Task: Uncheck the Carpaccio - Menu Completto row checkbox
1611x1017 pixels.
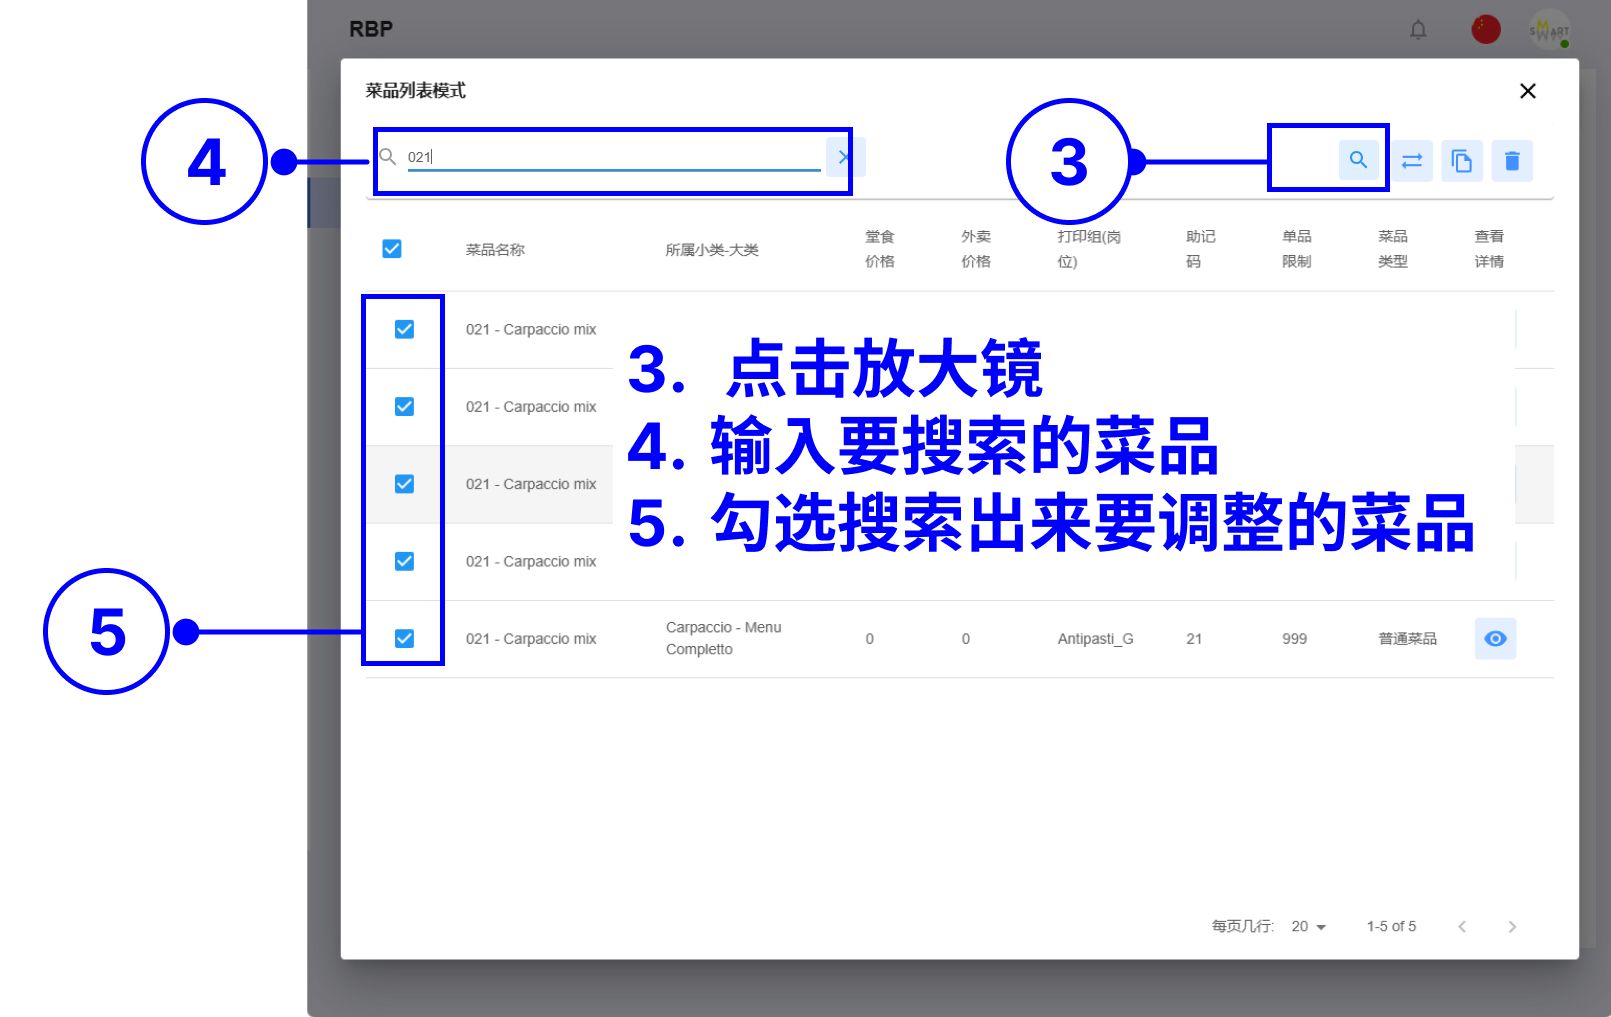Action: coord(404,638)
